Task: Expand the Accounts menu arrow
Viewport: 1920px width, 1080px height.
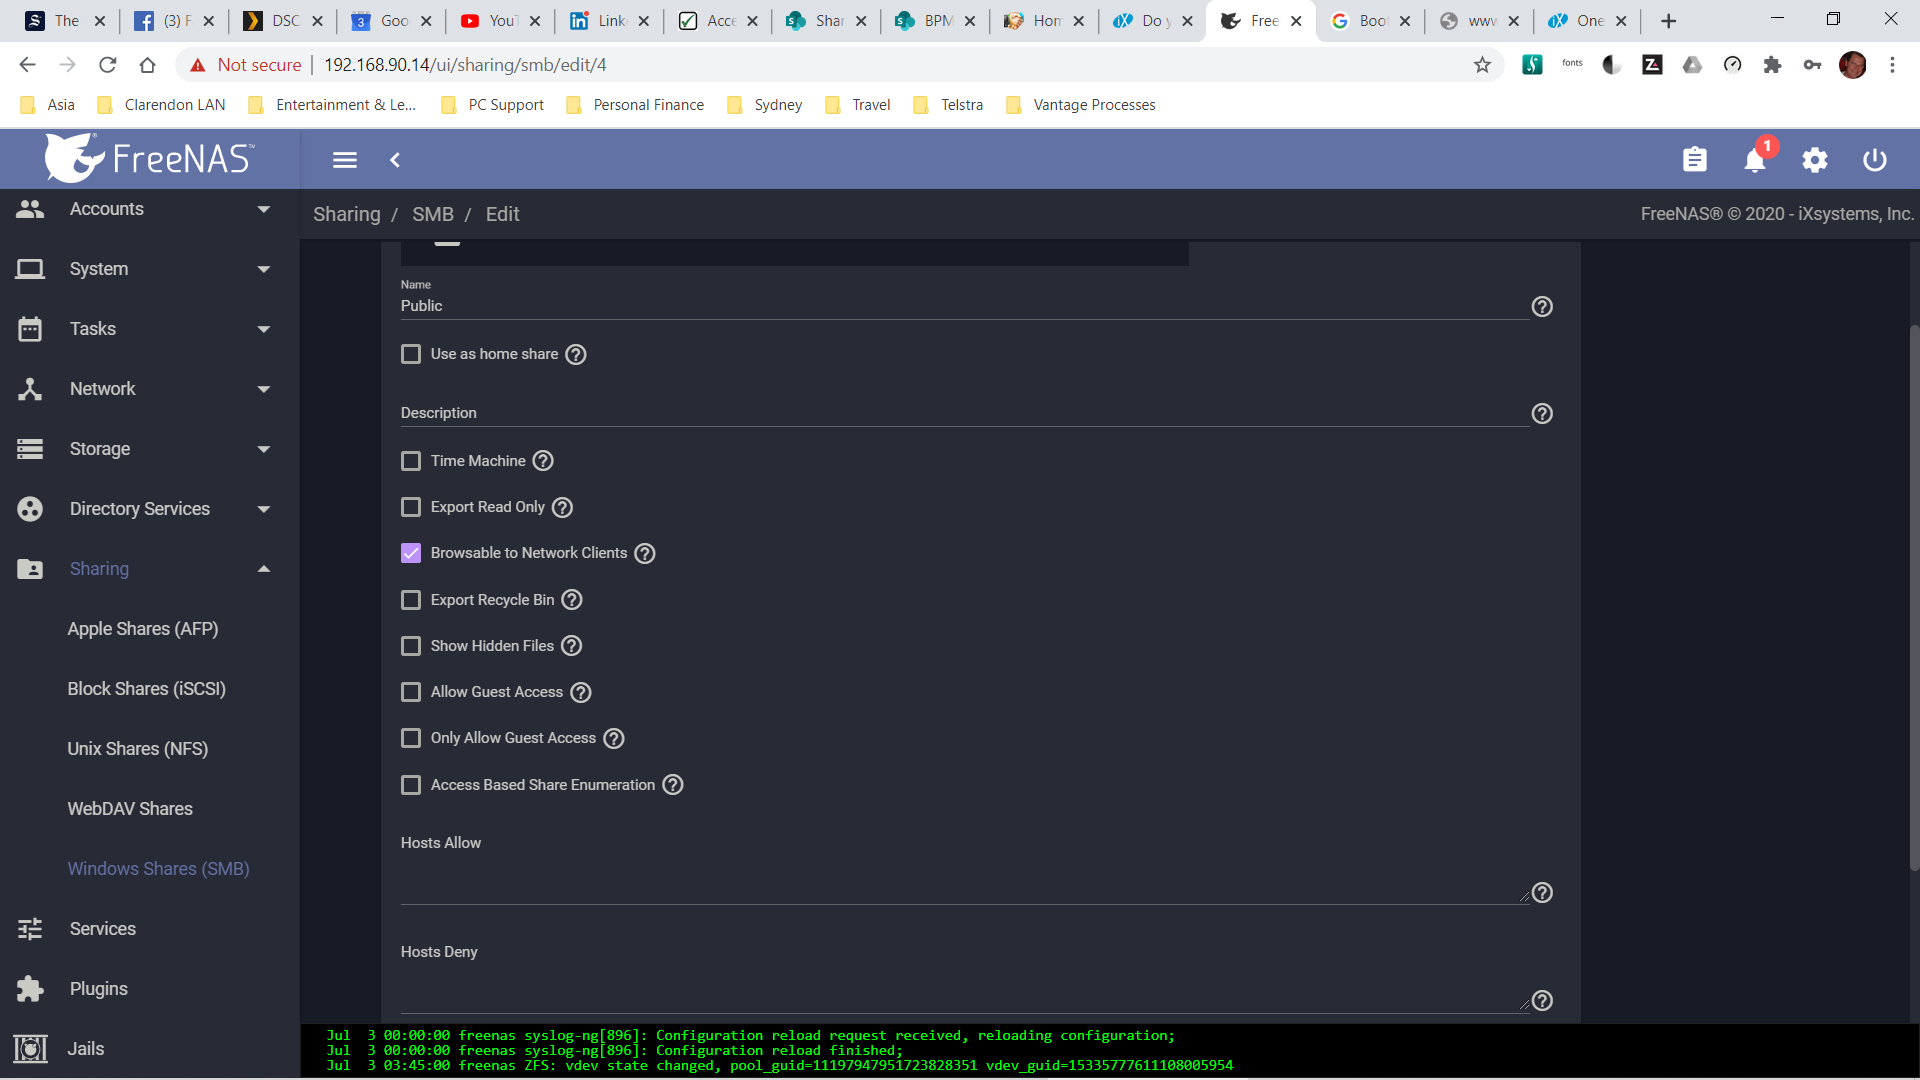Action: point(264,209)
